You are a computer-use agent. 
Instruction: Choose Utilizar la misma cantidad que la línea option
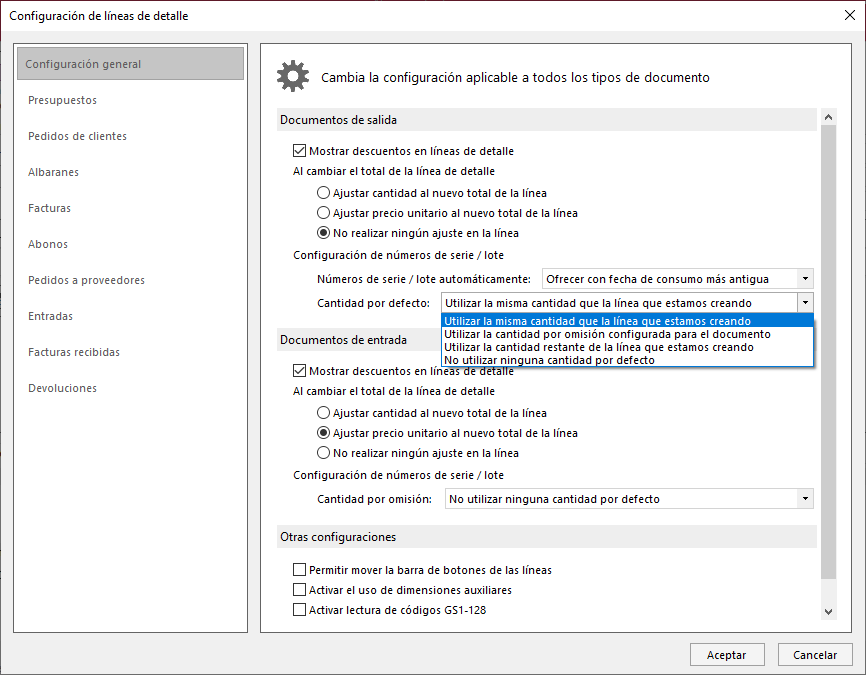(x=627, y=321)
